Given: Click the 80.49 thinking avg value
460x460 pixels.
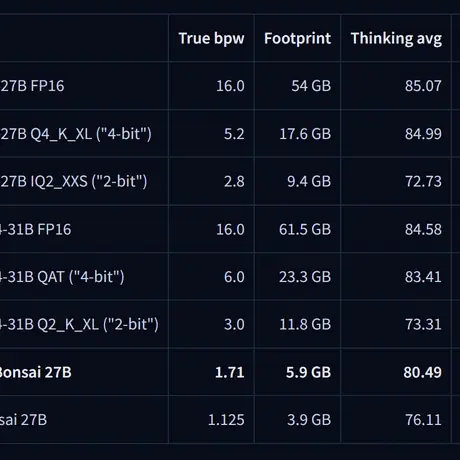Looking at the screenshot, I should (422, 372).
